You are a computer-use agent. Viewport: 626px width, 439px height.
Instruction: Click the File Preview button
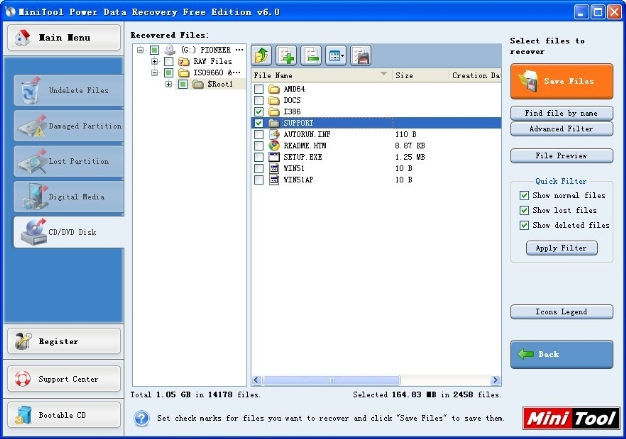(561, 156)
